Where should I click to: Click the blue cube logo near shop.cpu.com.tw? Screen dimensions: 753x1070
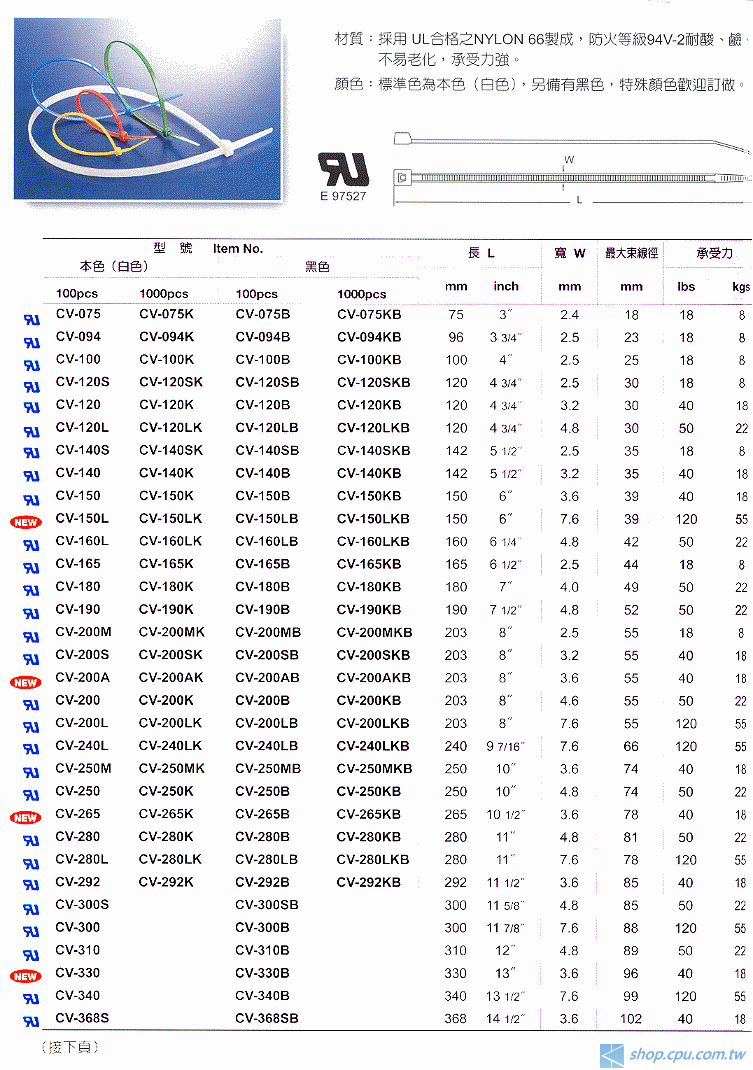611,1055
